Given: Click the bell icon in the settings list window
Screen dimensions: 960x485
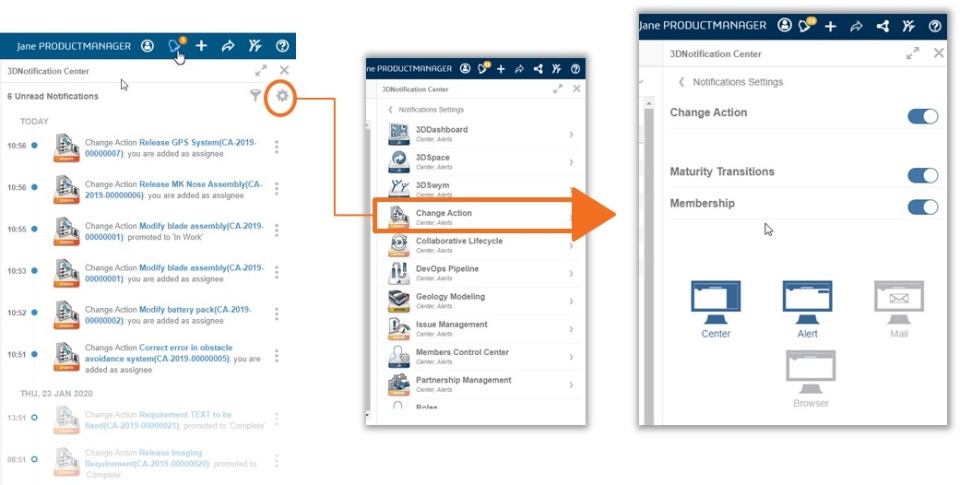Looking at the screenshot, I should (484, 68).
